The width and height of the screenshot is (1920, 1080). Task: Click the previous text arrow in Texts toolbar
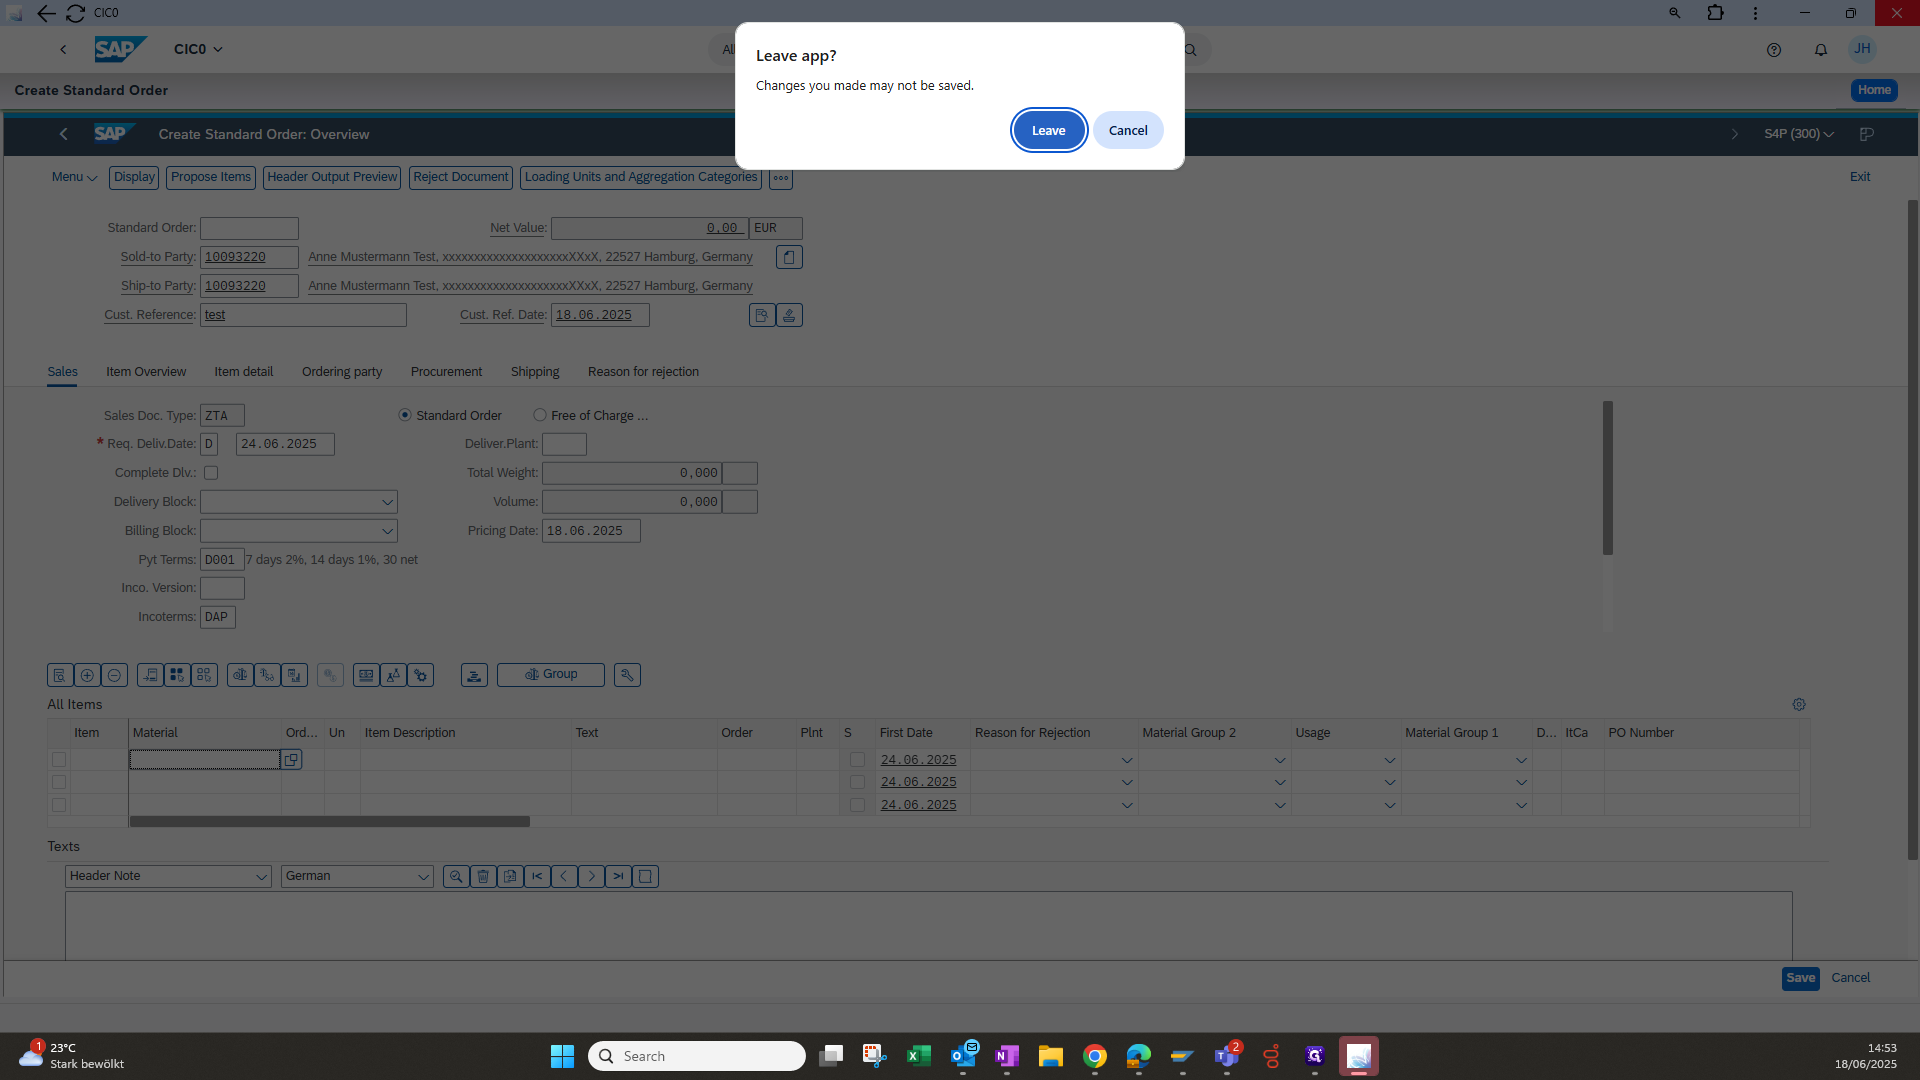tap(564, 877)
